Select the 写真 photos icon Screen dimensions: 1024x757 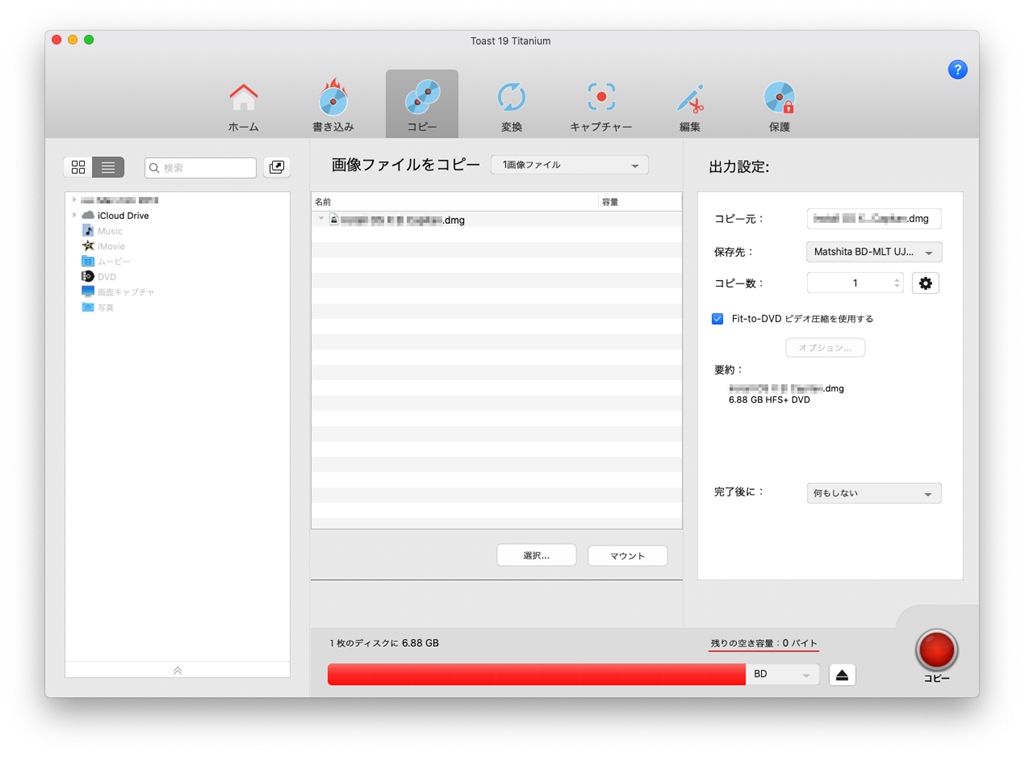(x=88, y=307)
